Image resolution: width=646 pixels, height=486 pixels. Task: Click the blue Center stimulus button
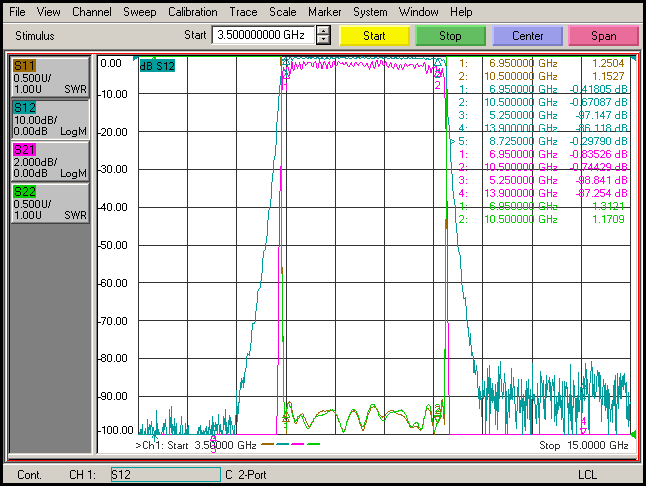point(527,36)
